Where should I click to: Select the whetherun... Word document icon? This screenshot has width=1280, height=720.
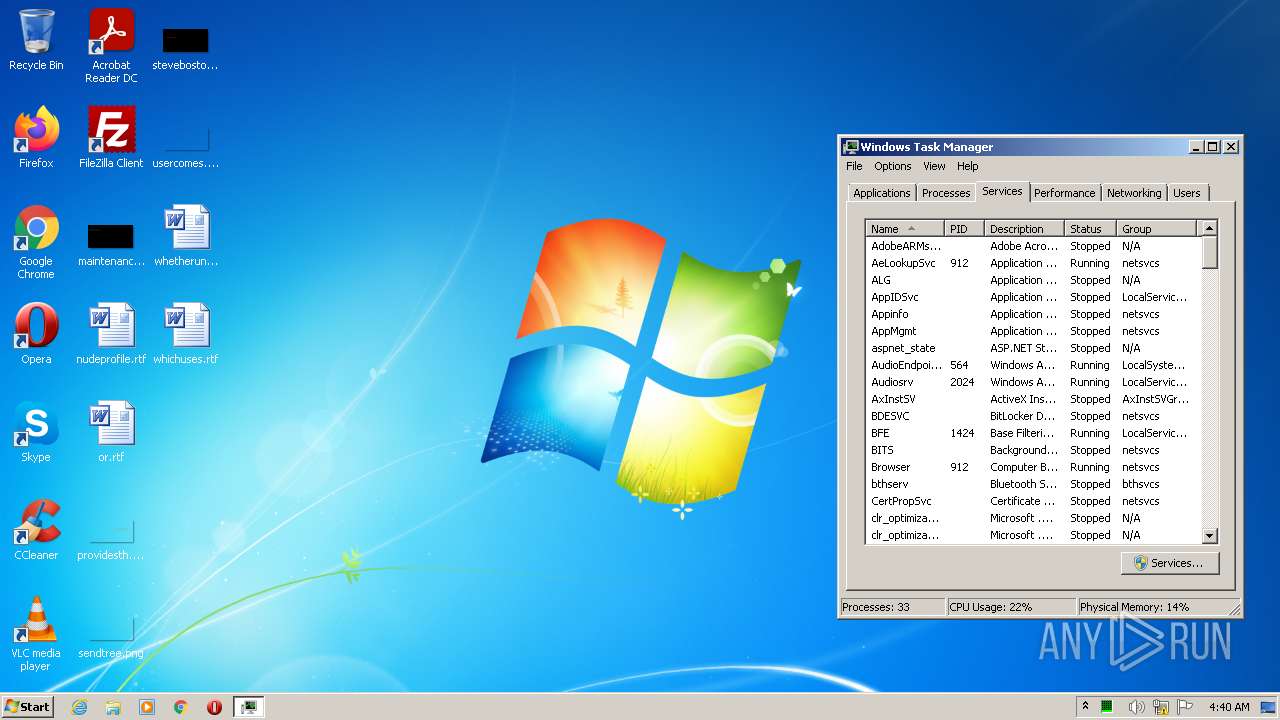pos(186,236)
